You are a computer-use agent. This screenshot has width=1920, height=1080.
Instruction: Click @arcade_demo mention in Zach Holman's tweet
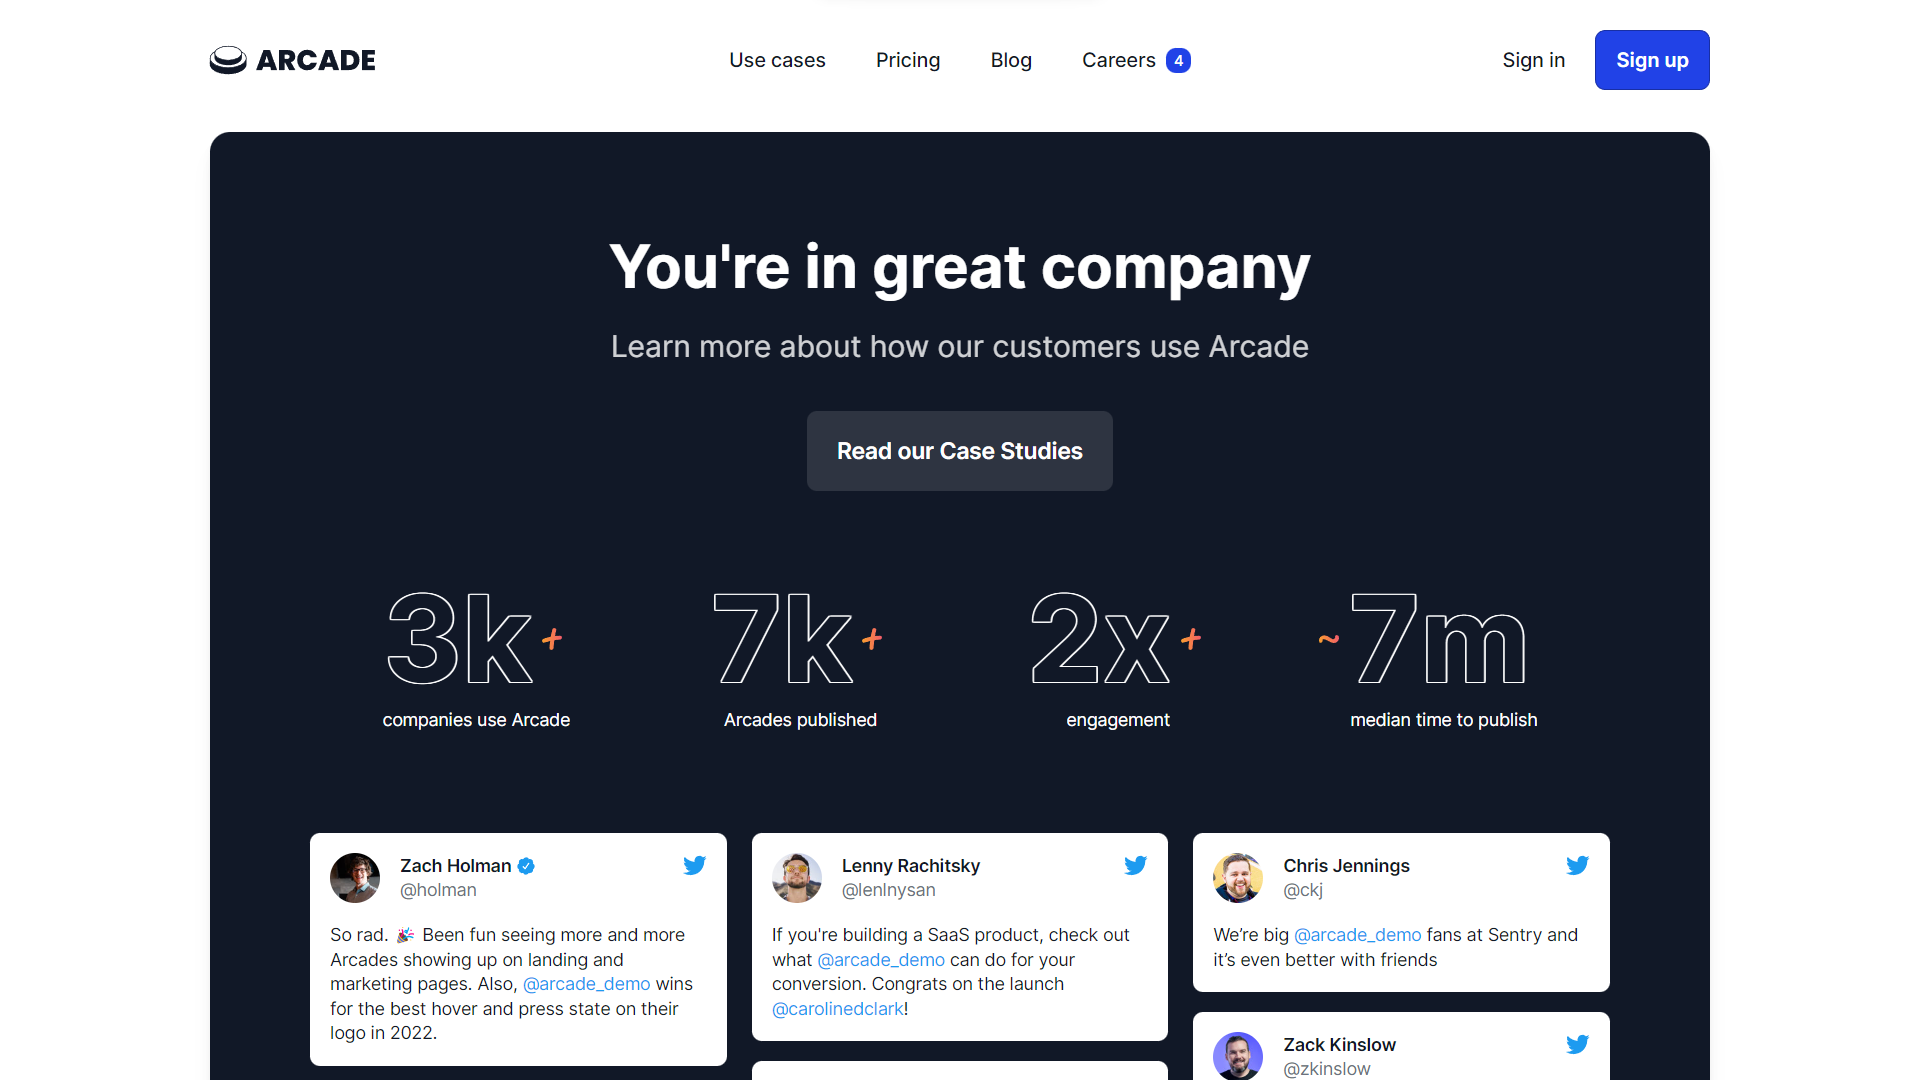tap(586, 984)
